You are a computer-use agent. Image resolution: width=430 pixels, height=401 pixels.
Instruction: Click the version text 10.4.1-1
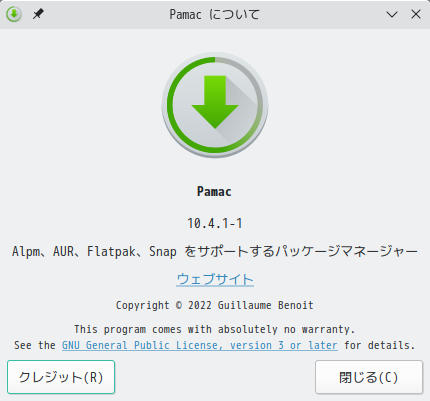(215, 223)
